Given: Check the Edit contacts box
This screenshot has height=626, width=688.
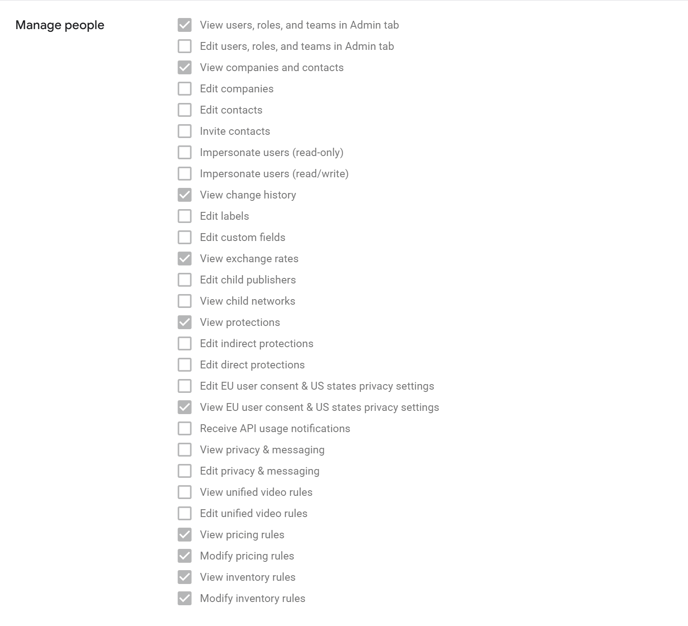Looking at the screenshot, I should tap(185, 110).
